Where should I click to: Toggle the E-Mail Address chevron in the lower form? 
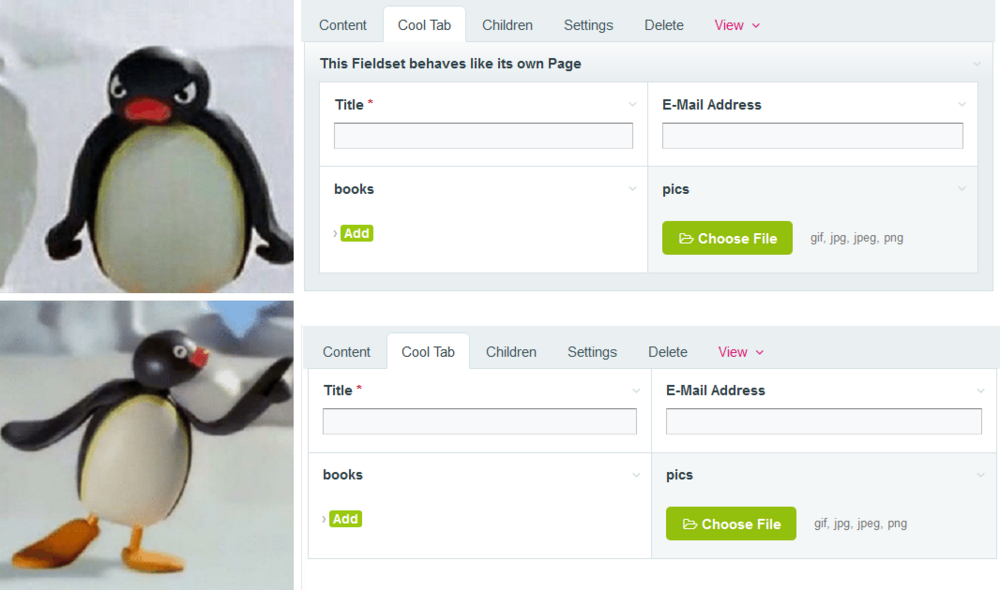click(x=980, y=391)
